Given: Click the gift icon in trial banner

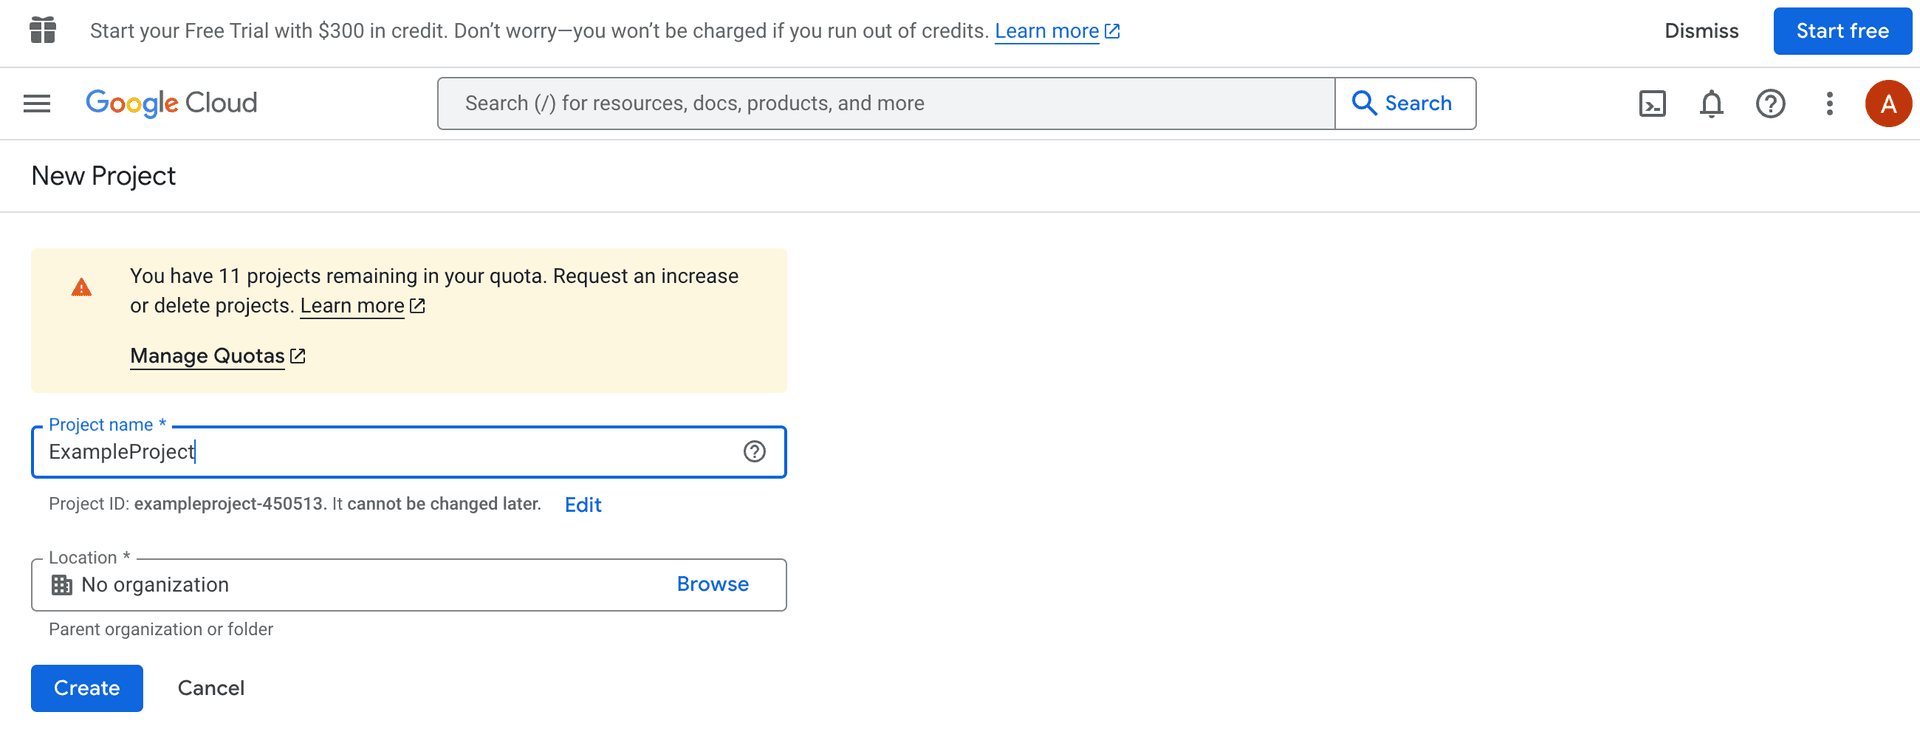Looking at the screenshot, I should coord(43,30).
